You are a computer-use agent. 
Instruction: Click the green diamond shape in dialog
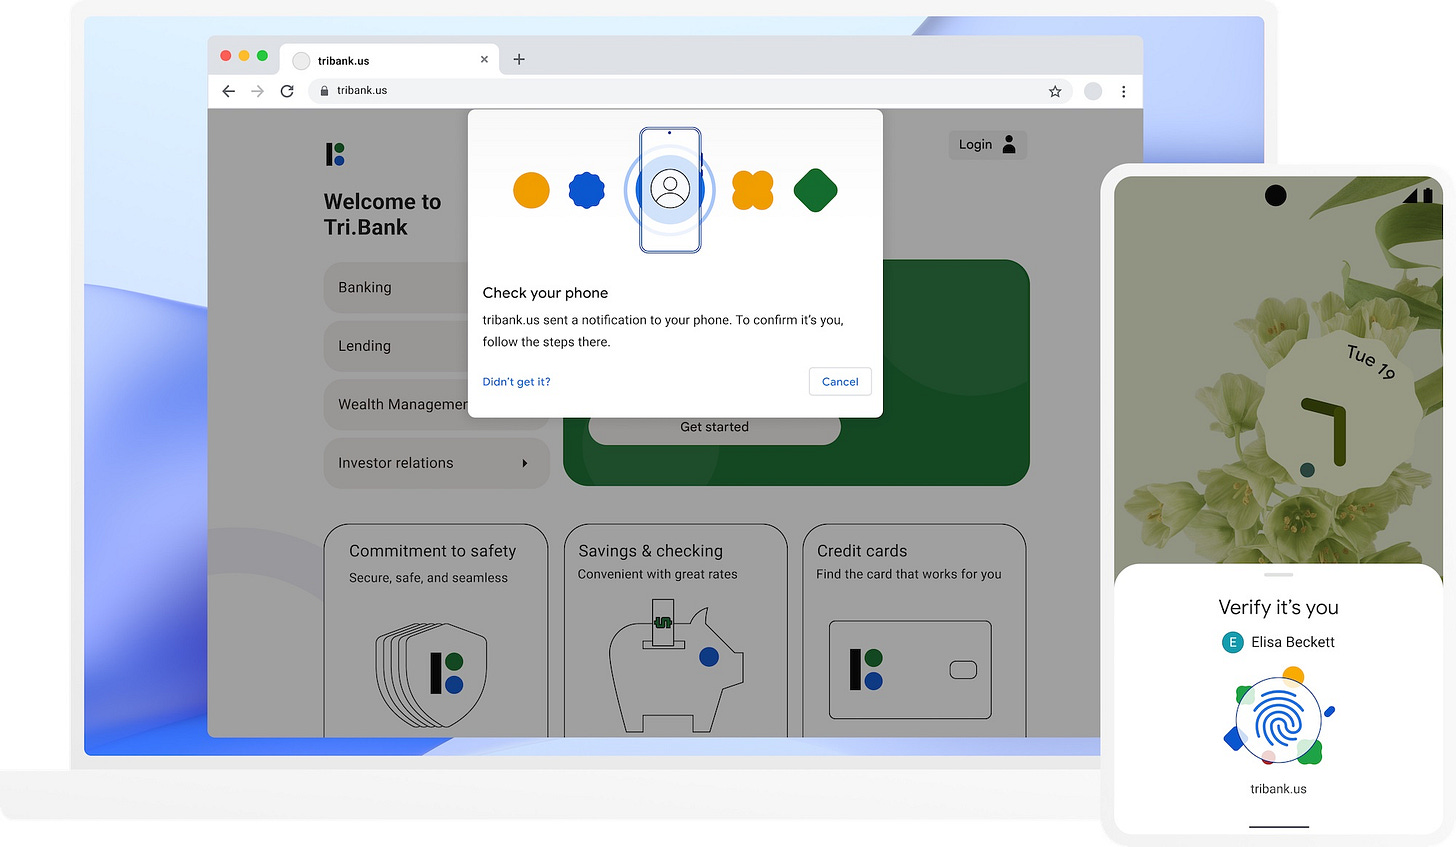815,190
